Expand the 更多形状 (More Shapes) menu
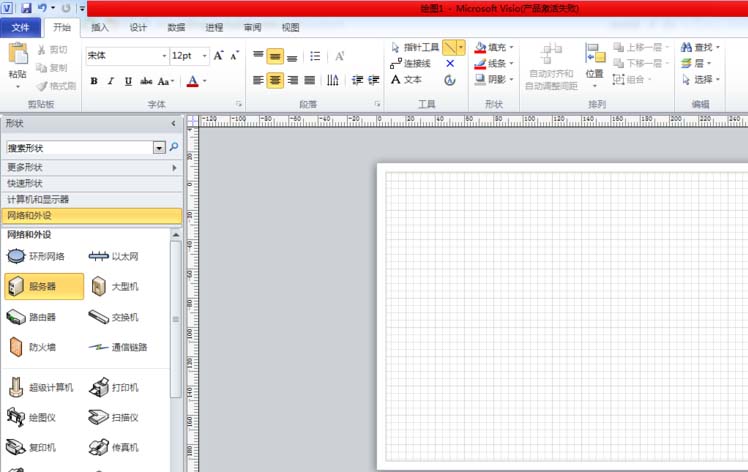Image resolution: width=748 pixels, height=472 pixels. click(91, 167)
